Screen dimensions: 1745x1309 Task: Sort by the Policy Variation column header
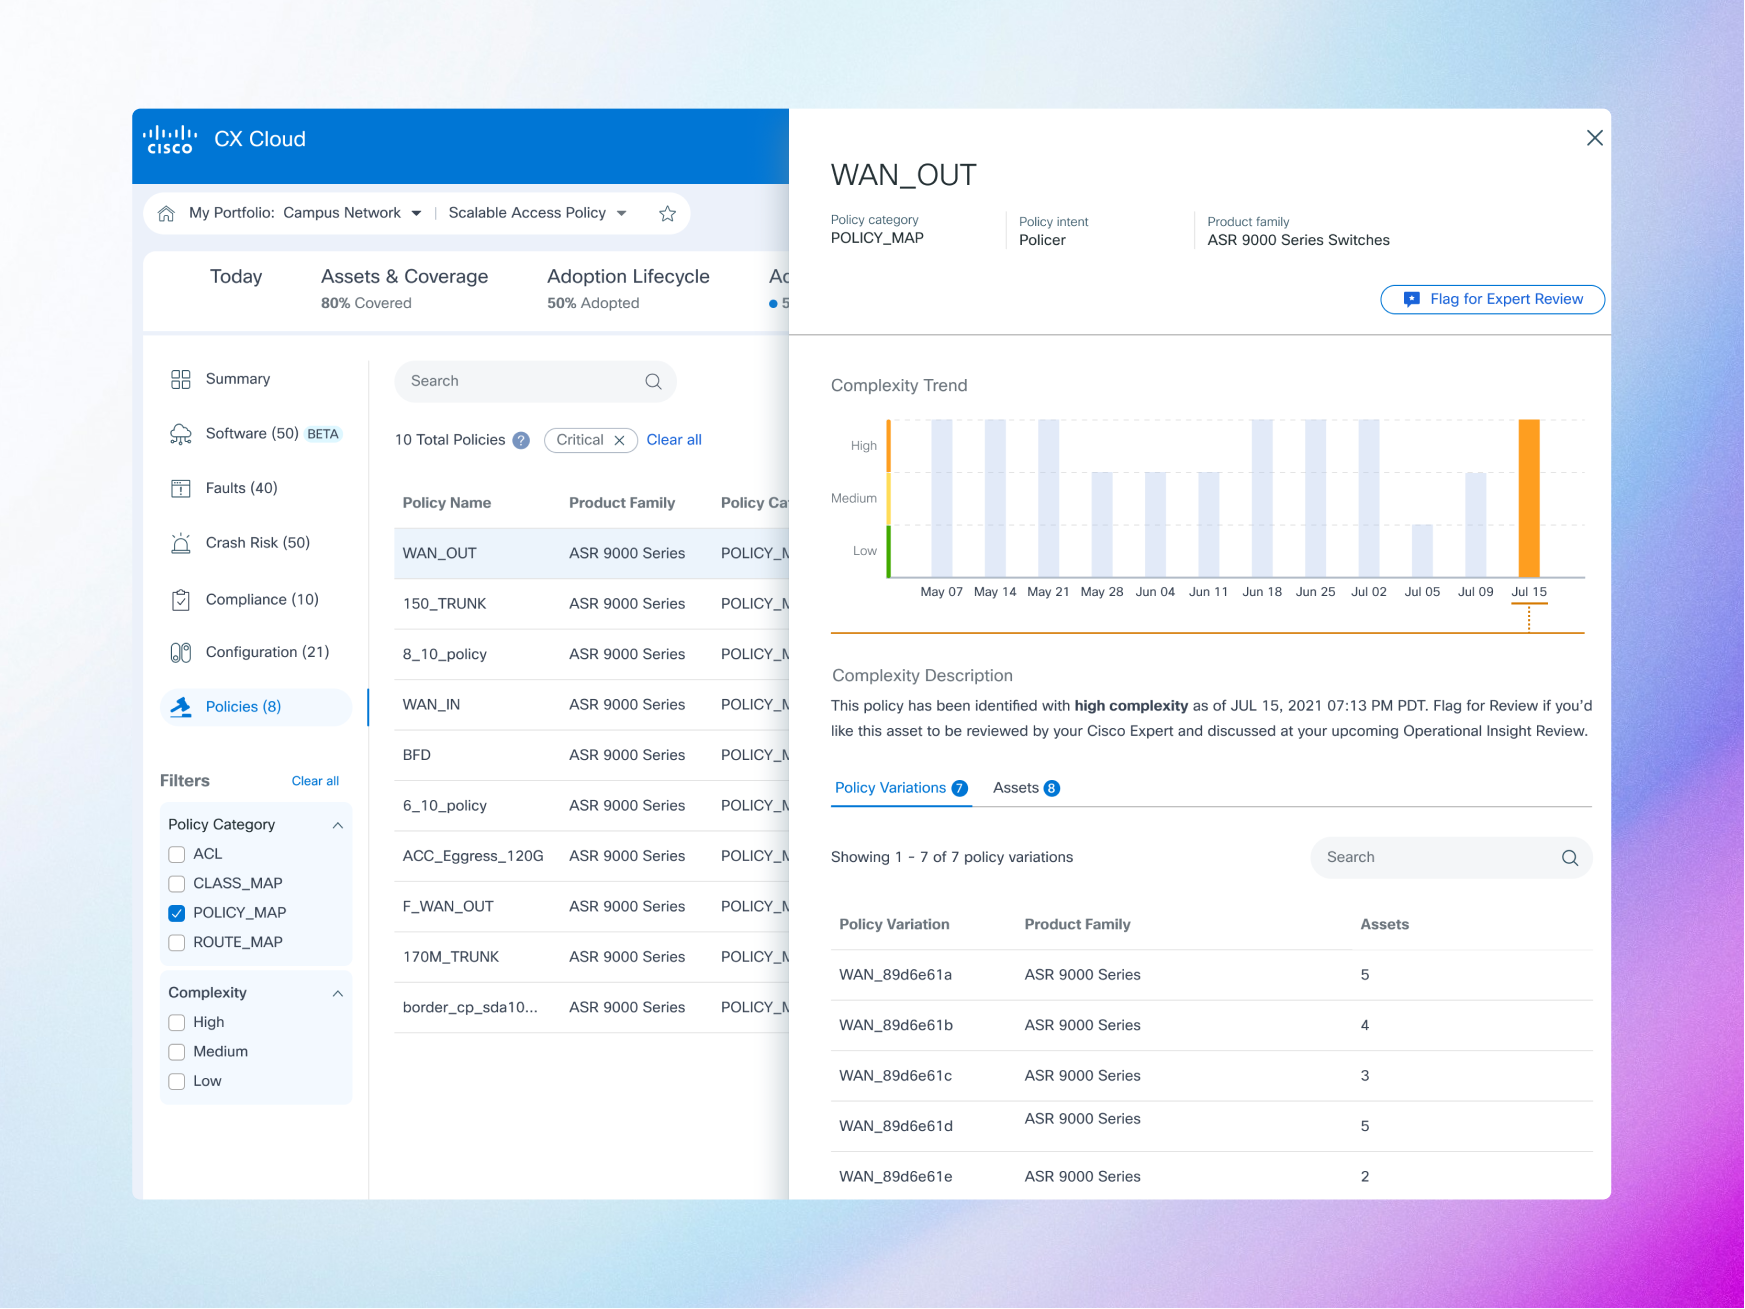tap(894, 925)
